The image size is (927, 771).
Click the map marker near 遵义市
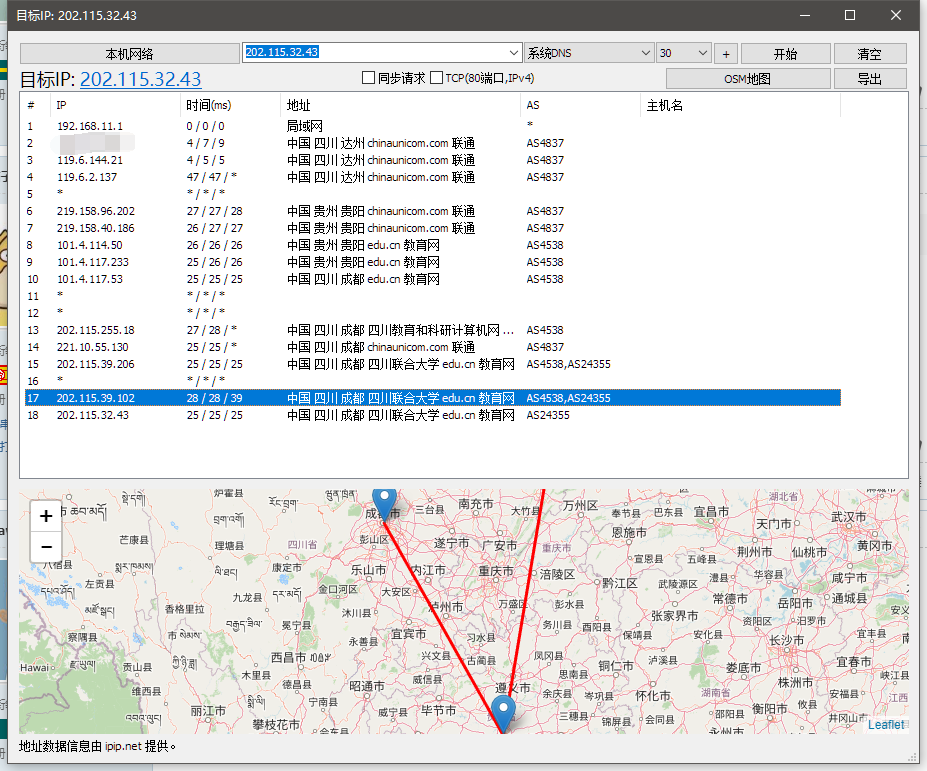(x=503, y=714)
